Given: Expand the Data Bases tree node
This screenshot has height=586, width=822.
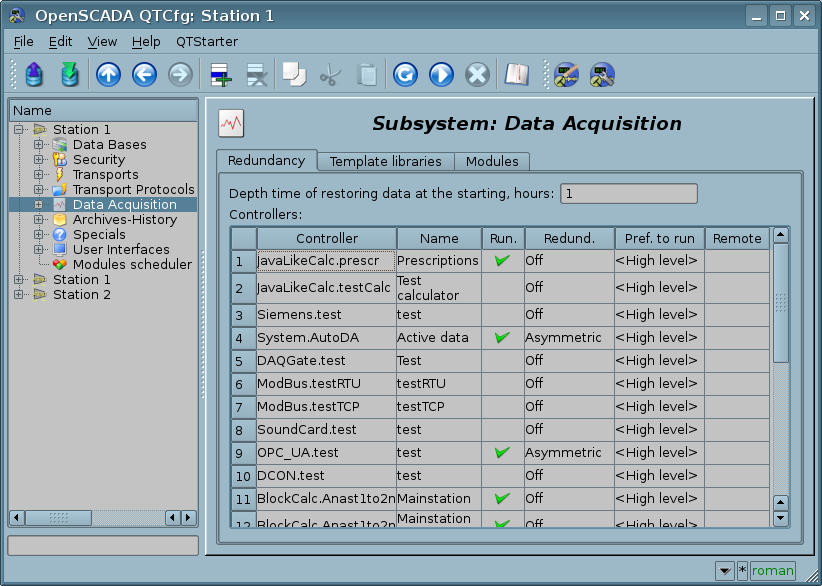Looking at the screenshot, I should (x=39, y=145).
